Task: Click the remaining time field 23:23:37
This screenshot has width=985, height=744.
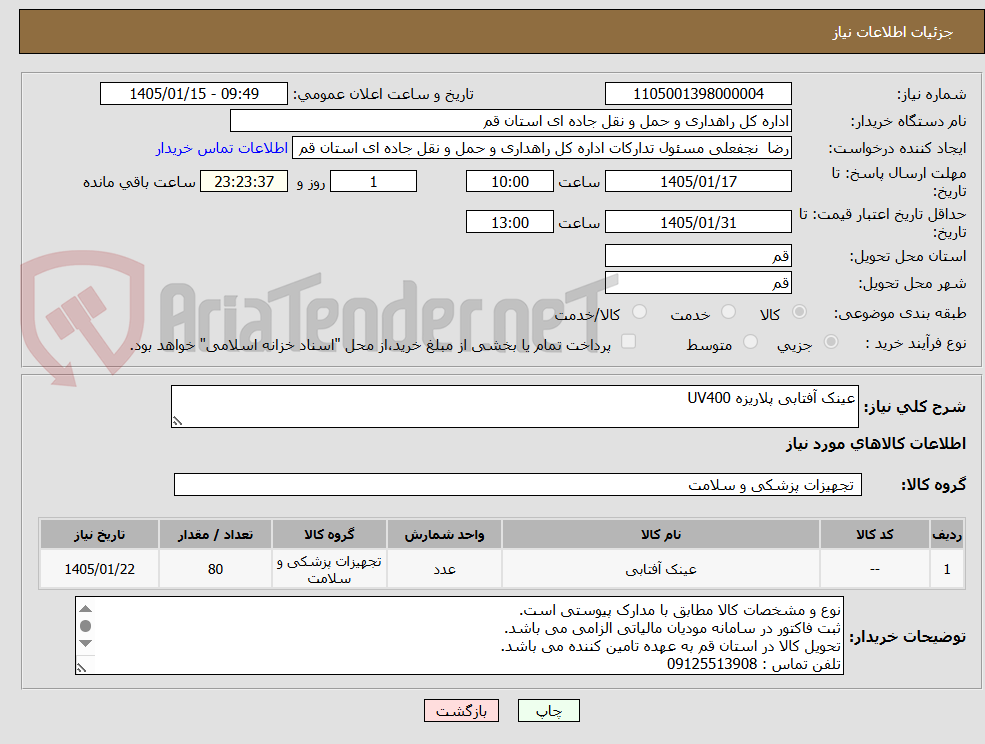Action: [x=244, y=182]
